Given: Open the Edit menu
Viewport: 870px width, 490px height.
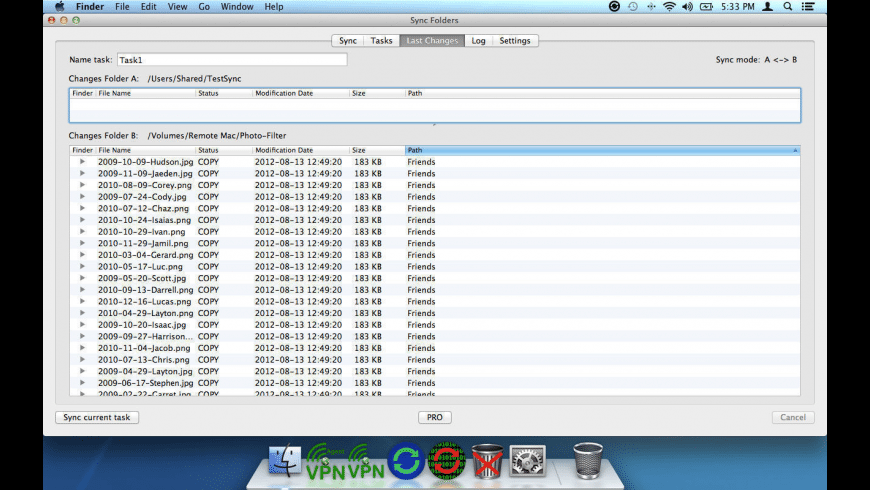Looking at the screenshot, I should click(148, 7).
